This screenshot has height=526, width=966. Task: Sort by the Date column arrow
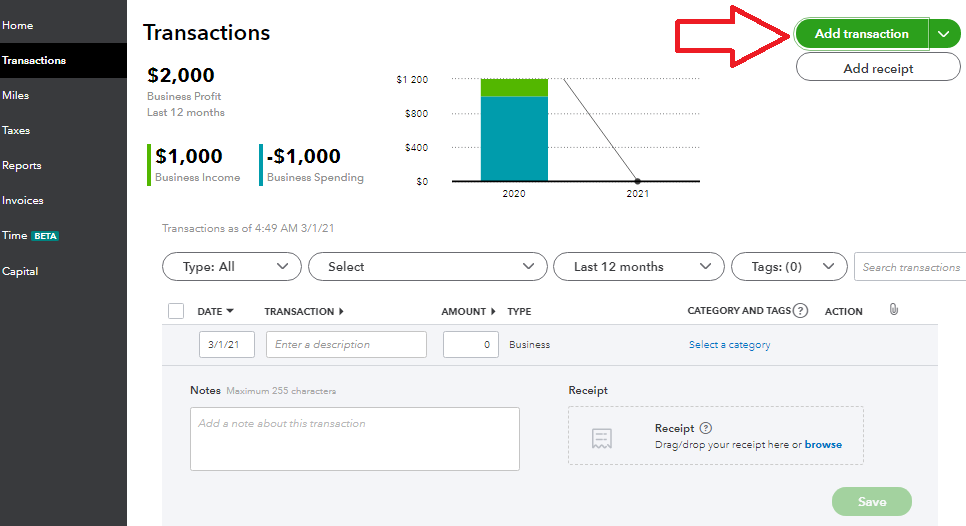[x=230, y=311]
